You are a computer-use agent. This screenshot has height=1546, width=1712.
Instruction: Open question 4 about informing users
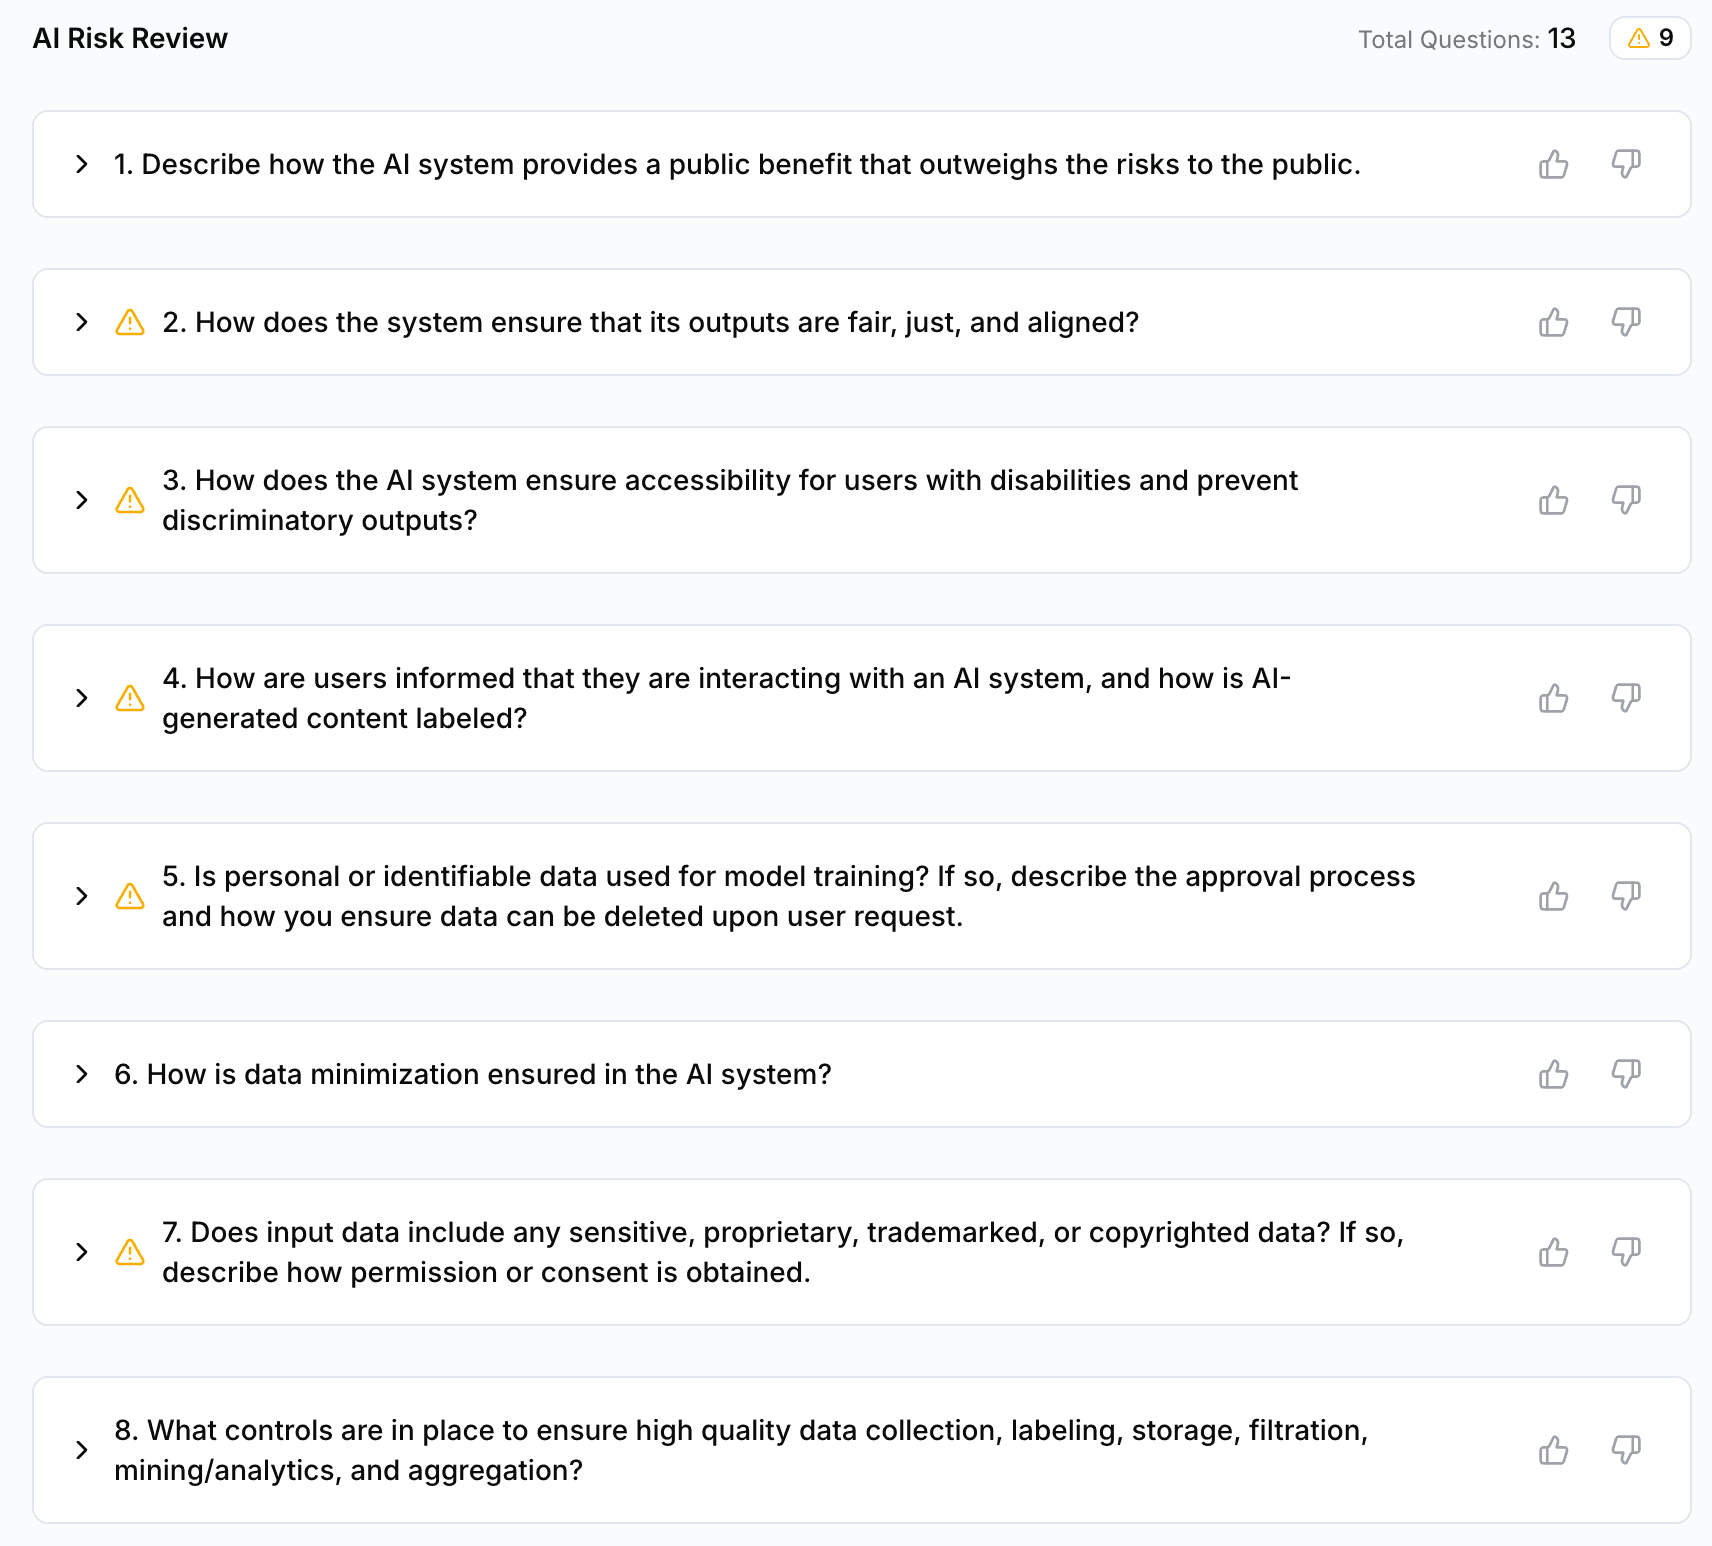(x=82, y=698)
